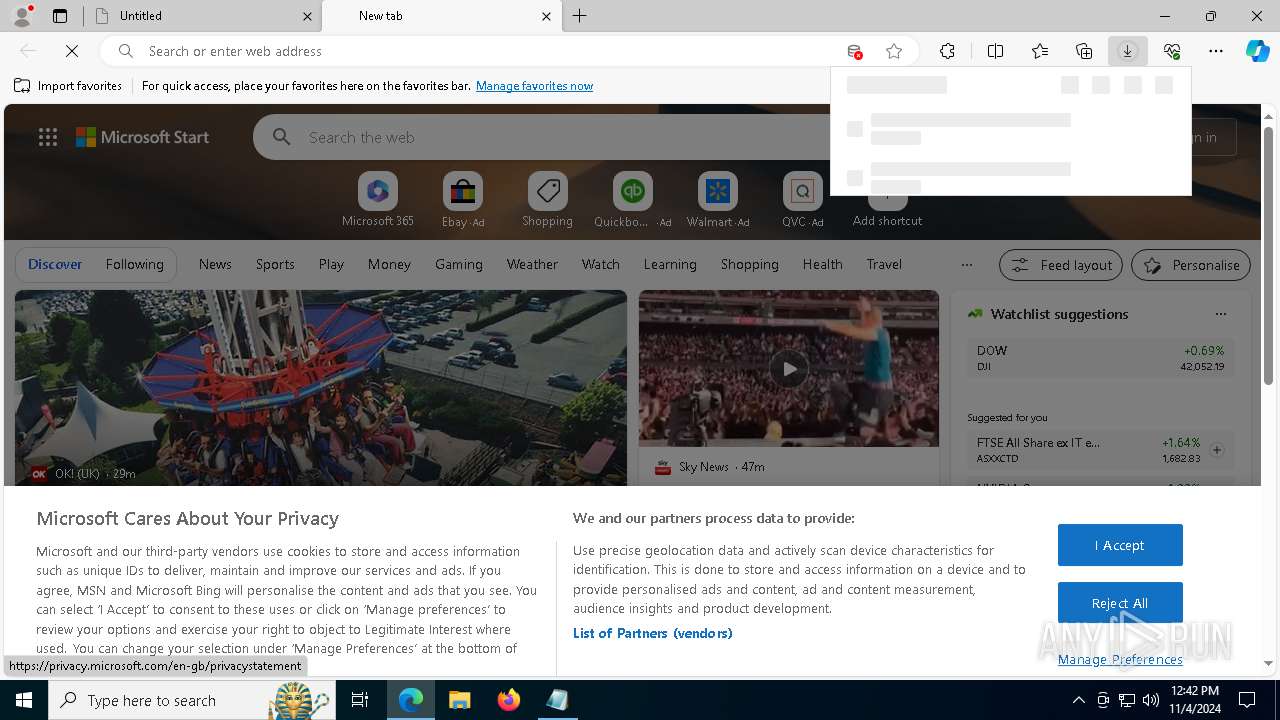The height and width of the screenshot is (720, 1280).
Task: Close the New tab tab
Action: tap(546, 16)
